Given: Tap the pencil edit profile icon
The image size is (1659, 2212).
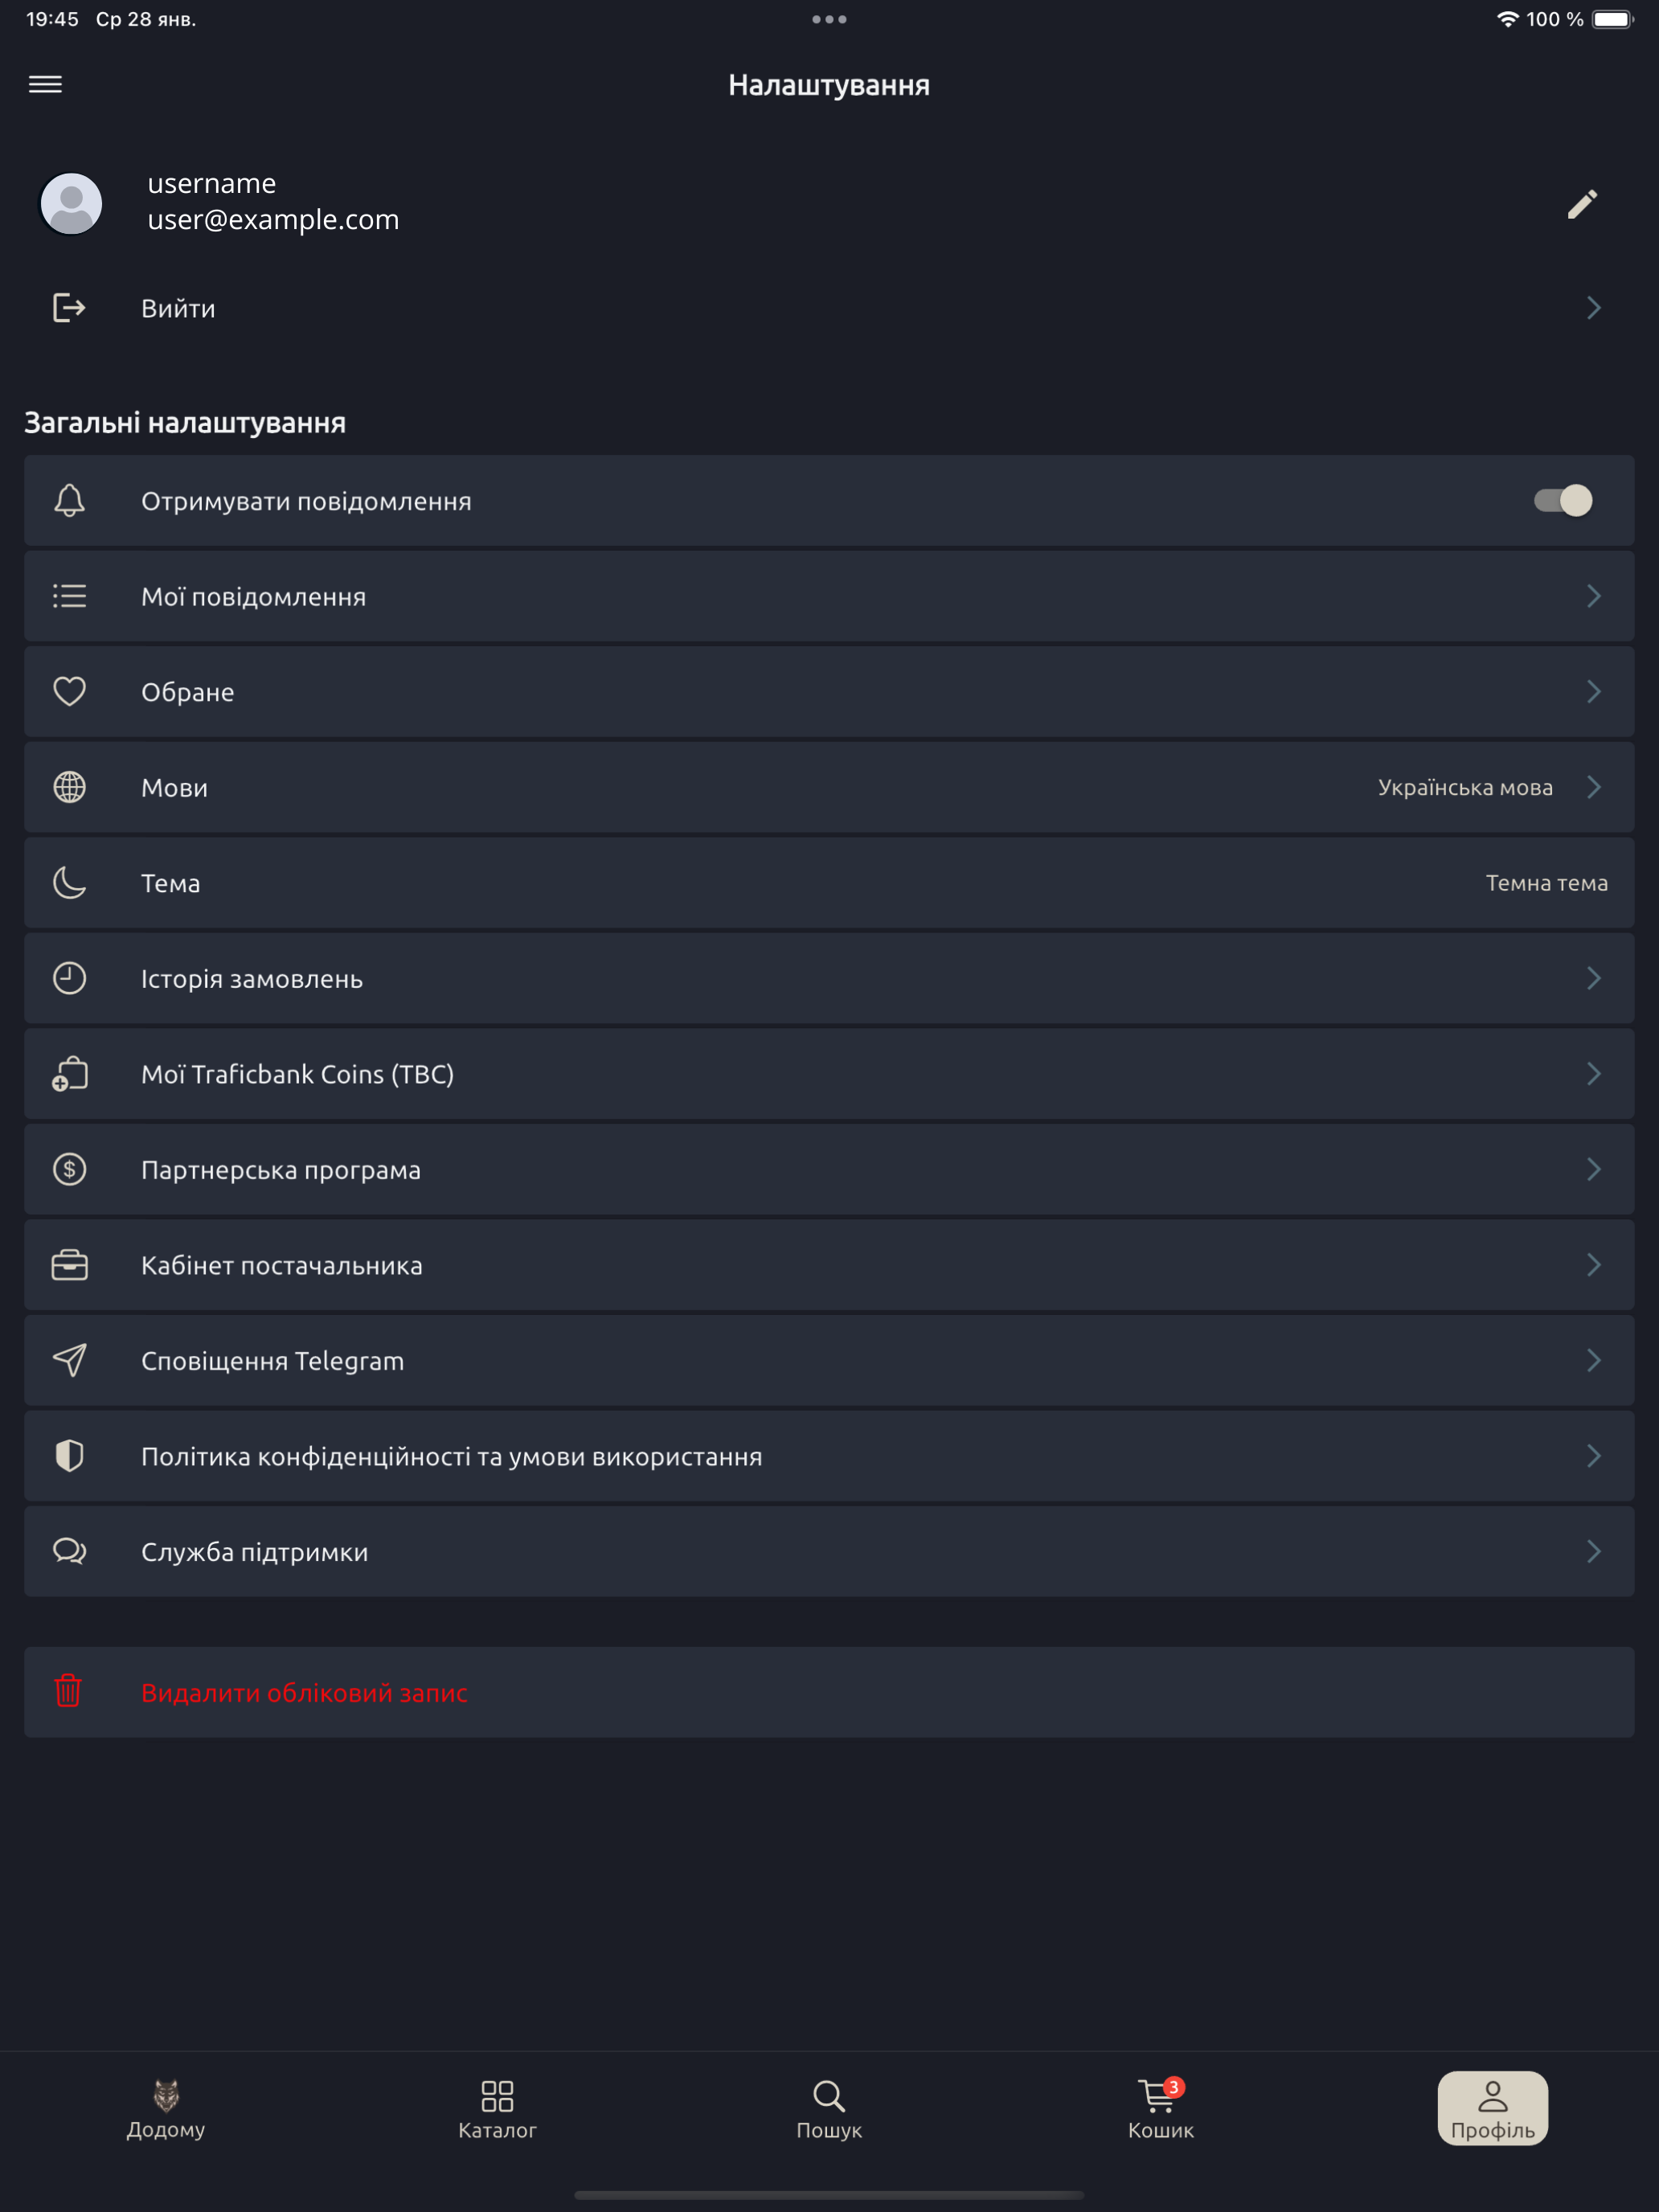Looking at the screenshot, I should [x=1582, y=204].
